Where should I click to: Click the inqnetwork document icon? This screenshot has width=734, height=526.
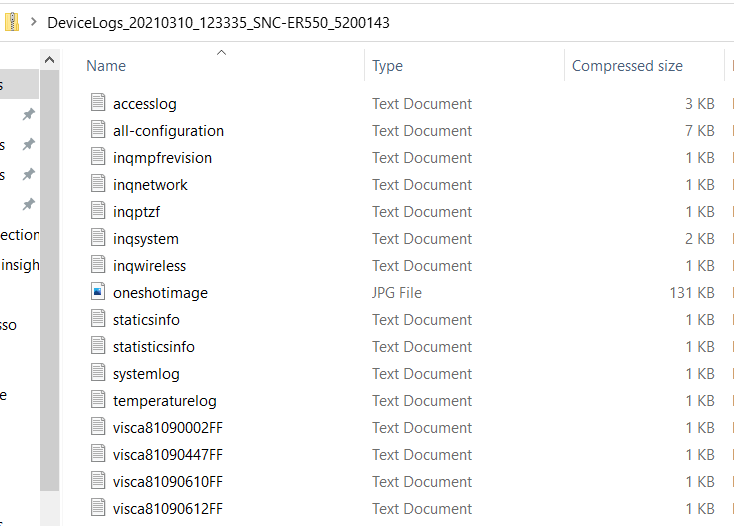point(97,184)
